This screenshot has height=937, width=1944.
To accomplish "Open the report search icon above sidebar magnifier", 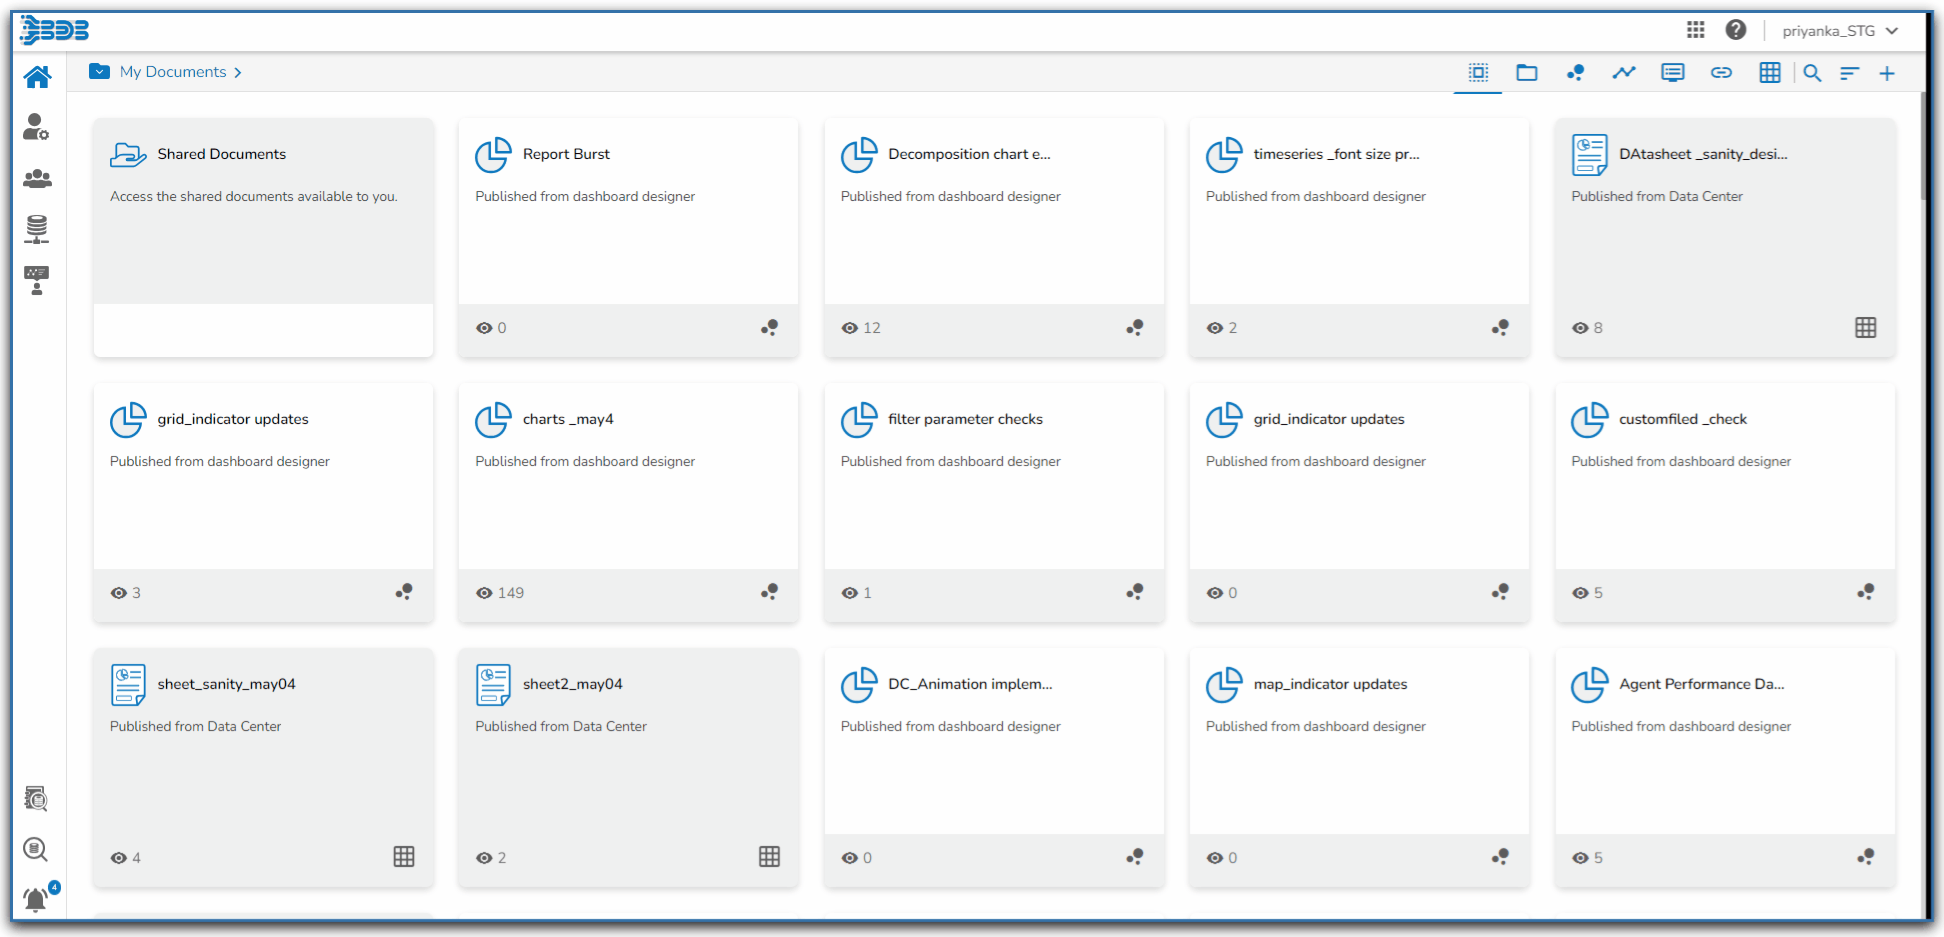I will click(36, 798).
